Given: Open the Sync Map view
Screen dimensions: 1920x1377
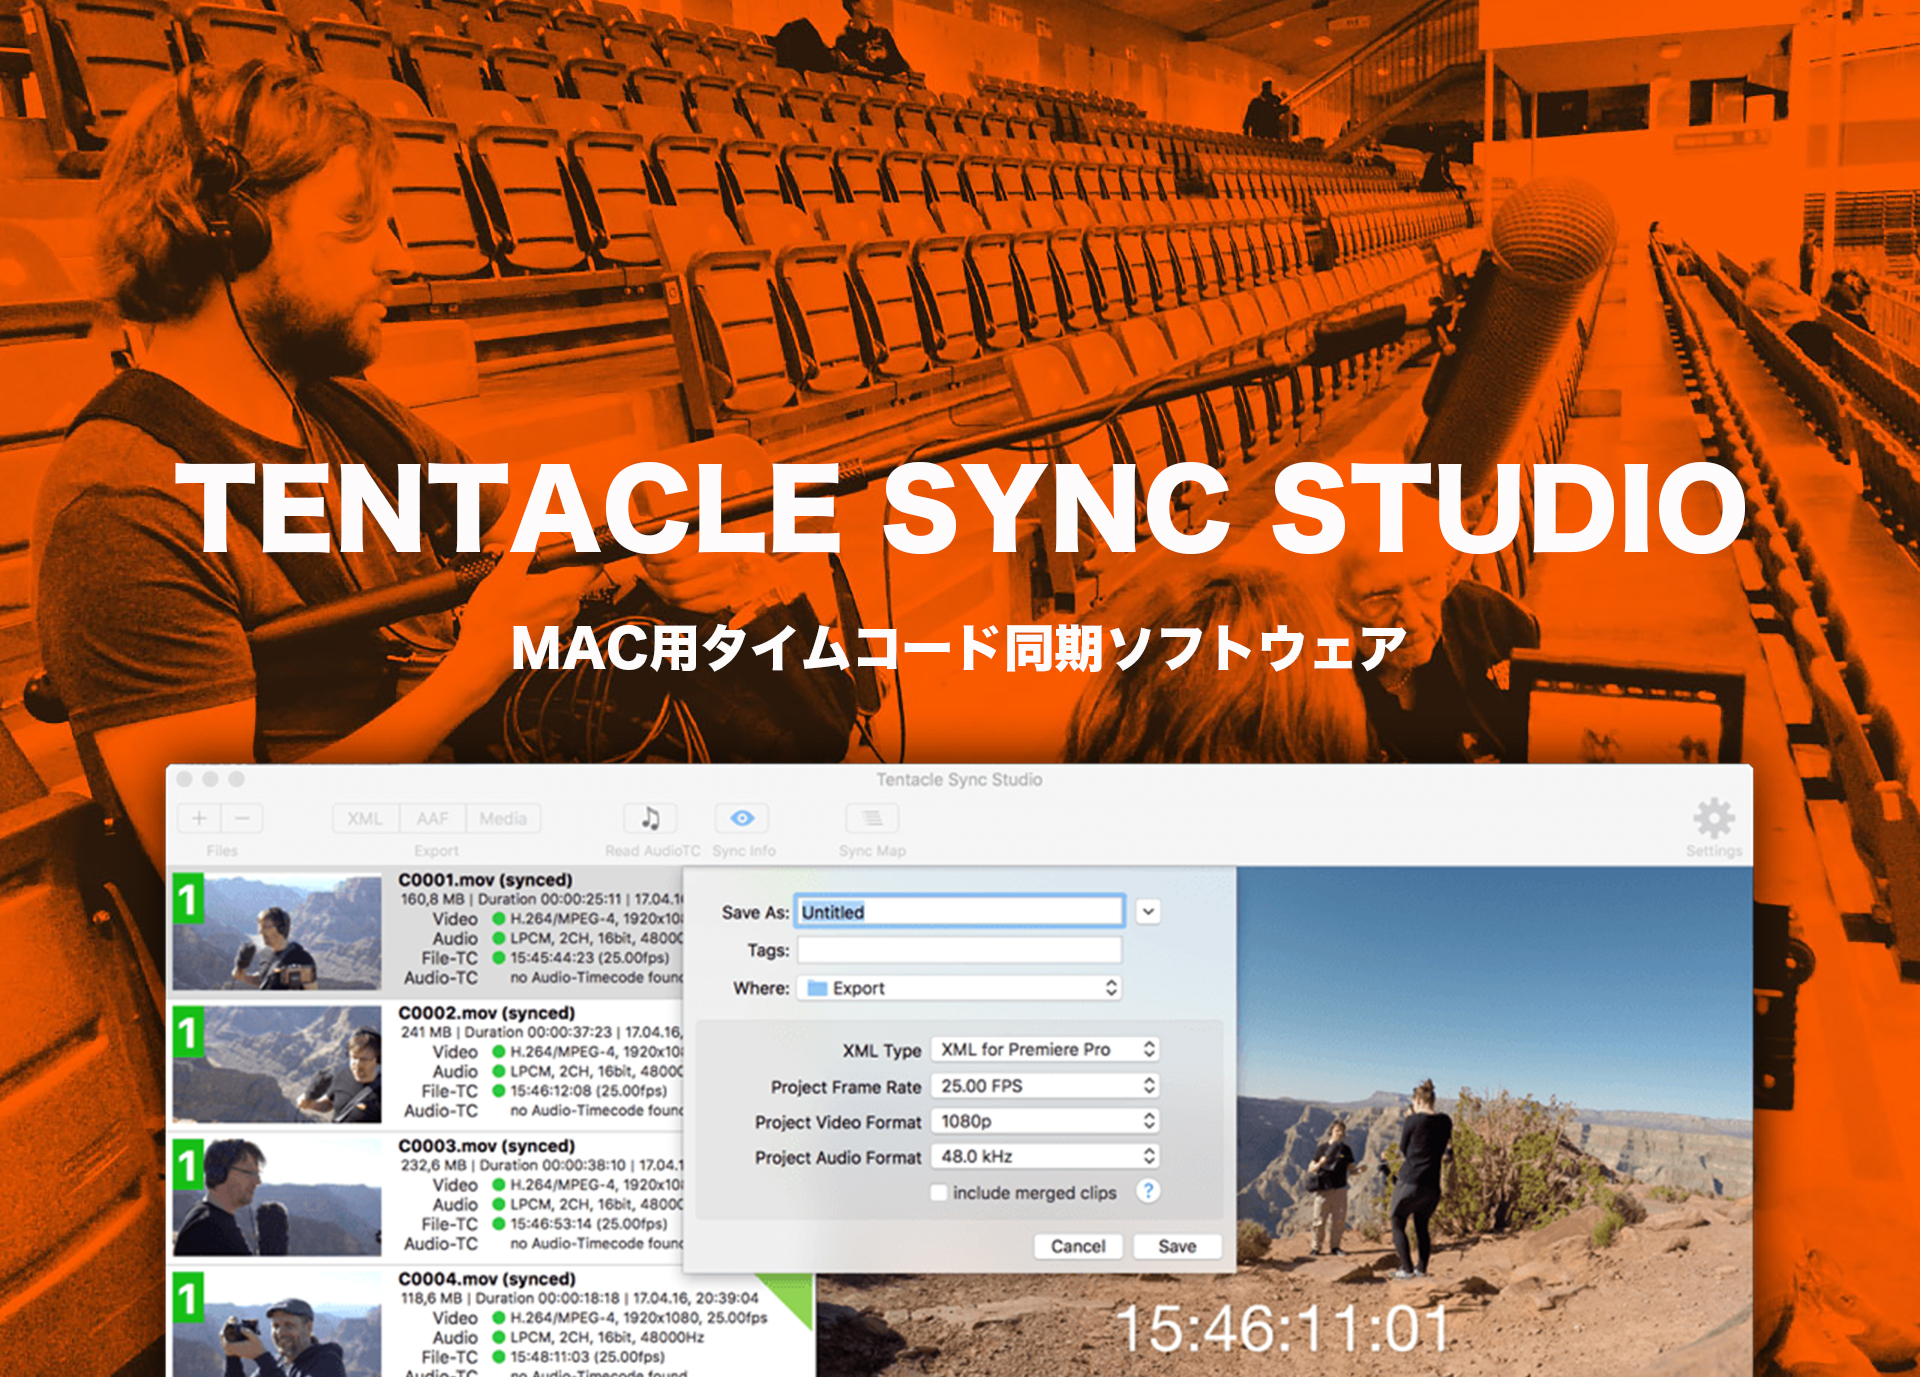Looking at the screenshot, I should click(872, 818).
